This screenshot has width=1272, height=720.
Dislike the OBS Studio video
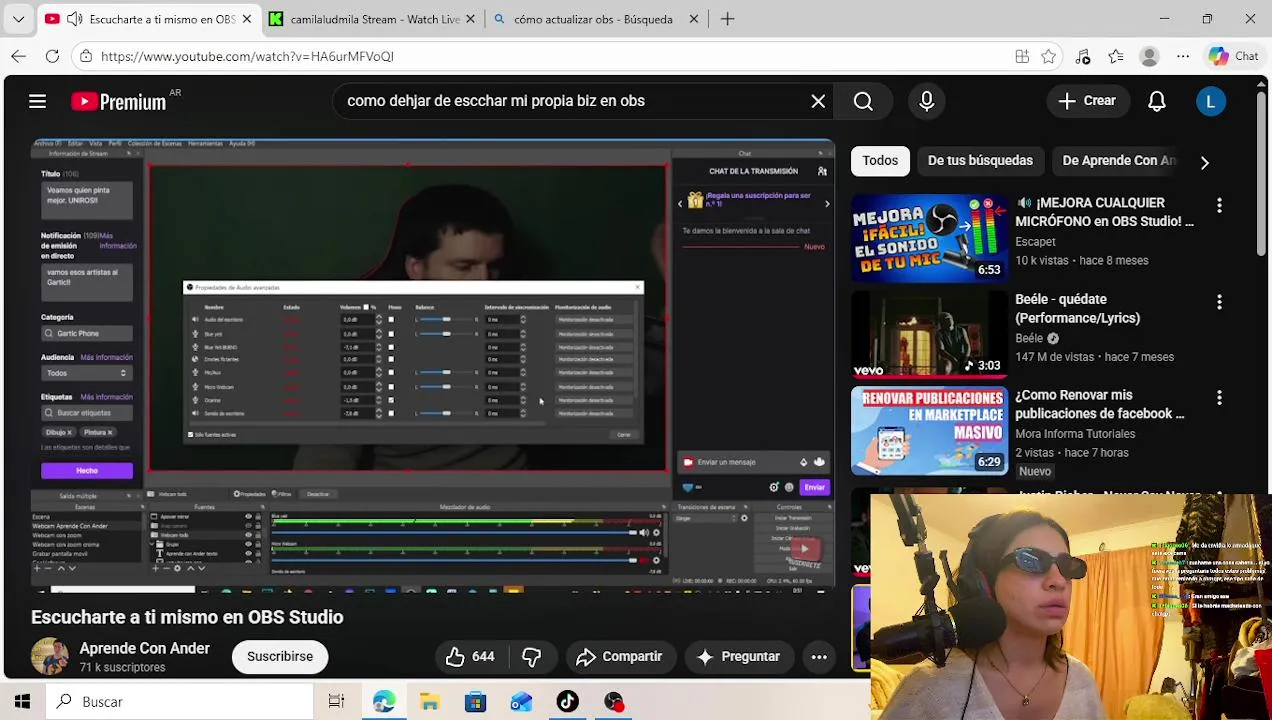(x=532, y=656)
